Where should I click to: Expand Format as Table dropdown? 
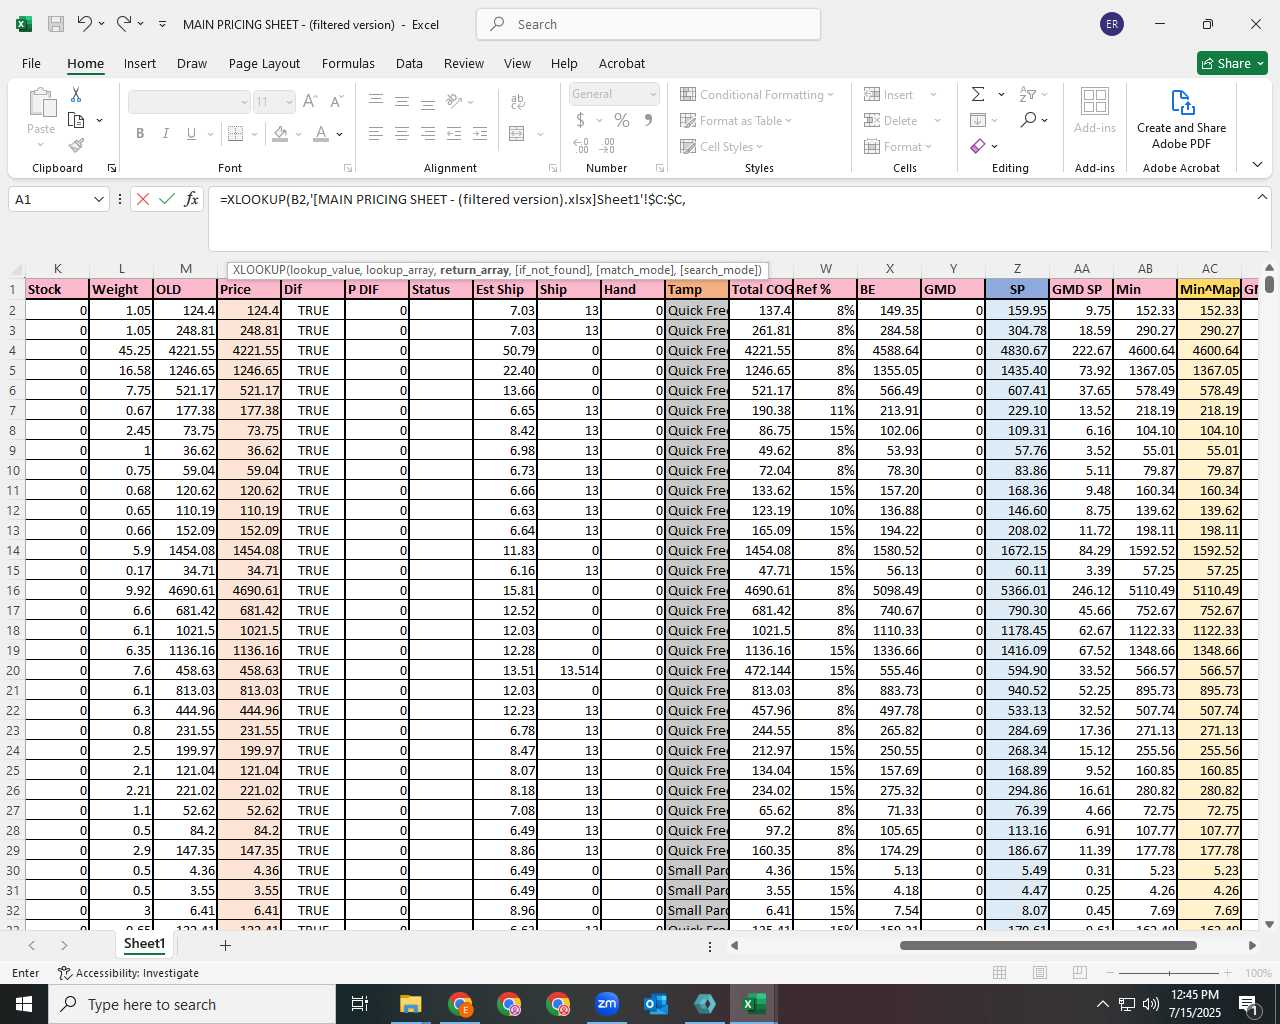(x=789, y=121)
